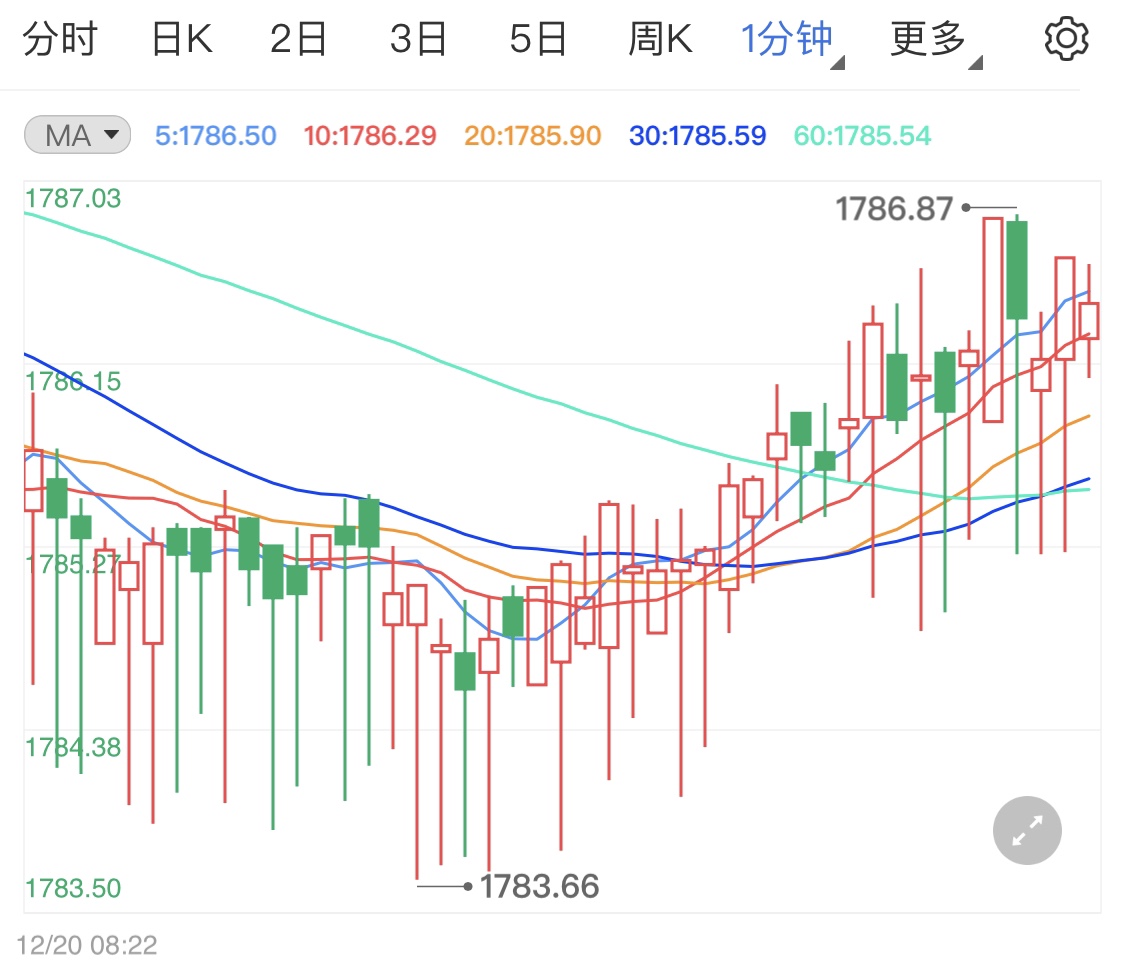The width and height of the screenshot is (1125, 961).
Task: Select the 2日 tab
Action: pos(298,39)
